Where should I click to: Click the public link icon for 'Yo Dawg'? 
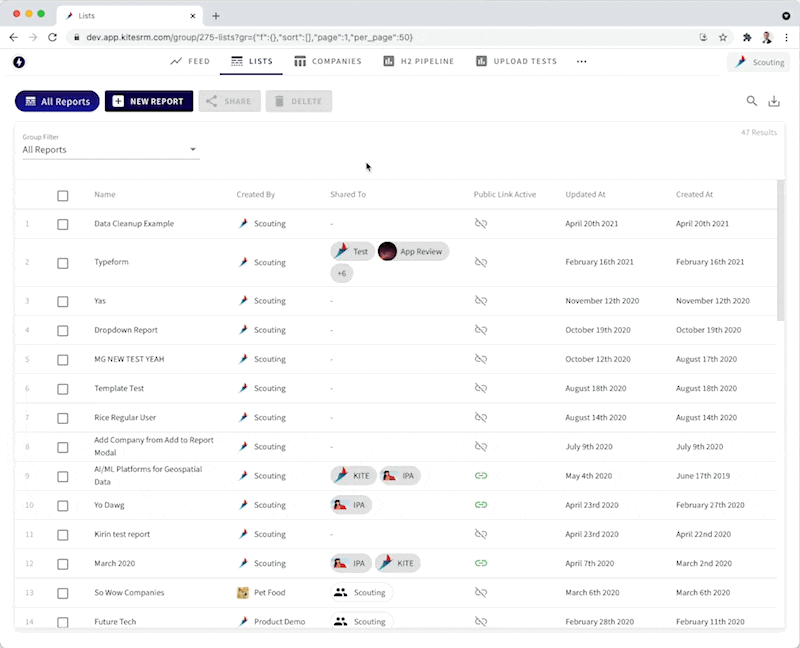point(483,505)
